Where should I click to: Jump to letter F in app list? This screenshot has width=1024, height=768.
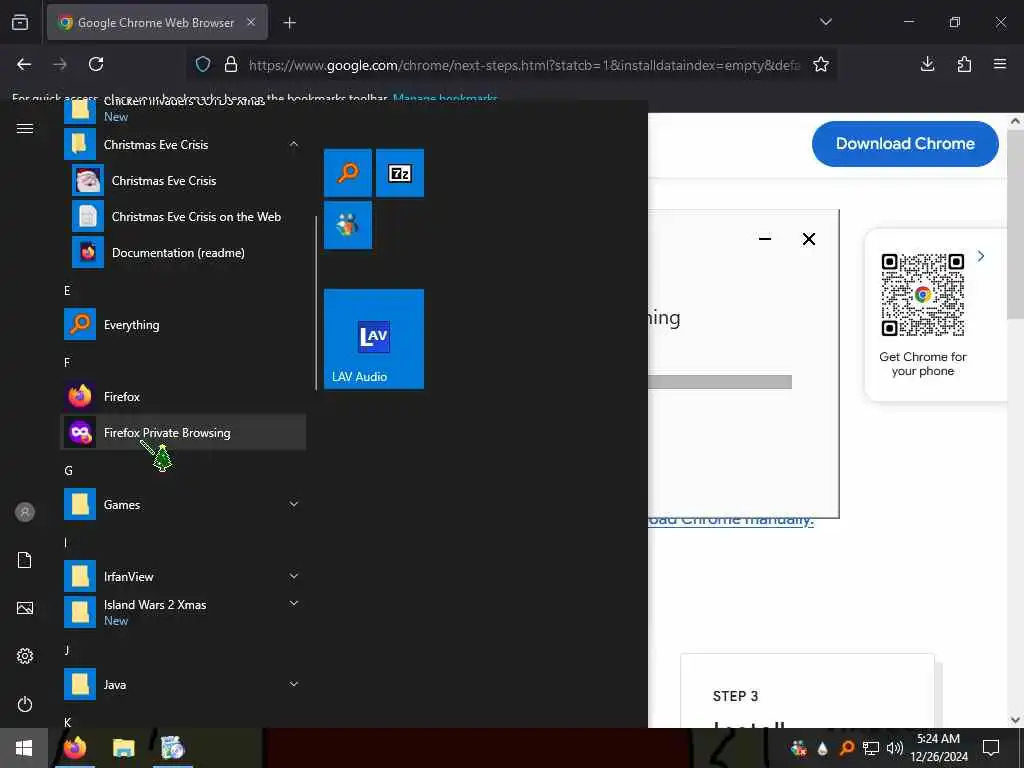67,362
